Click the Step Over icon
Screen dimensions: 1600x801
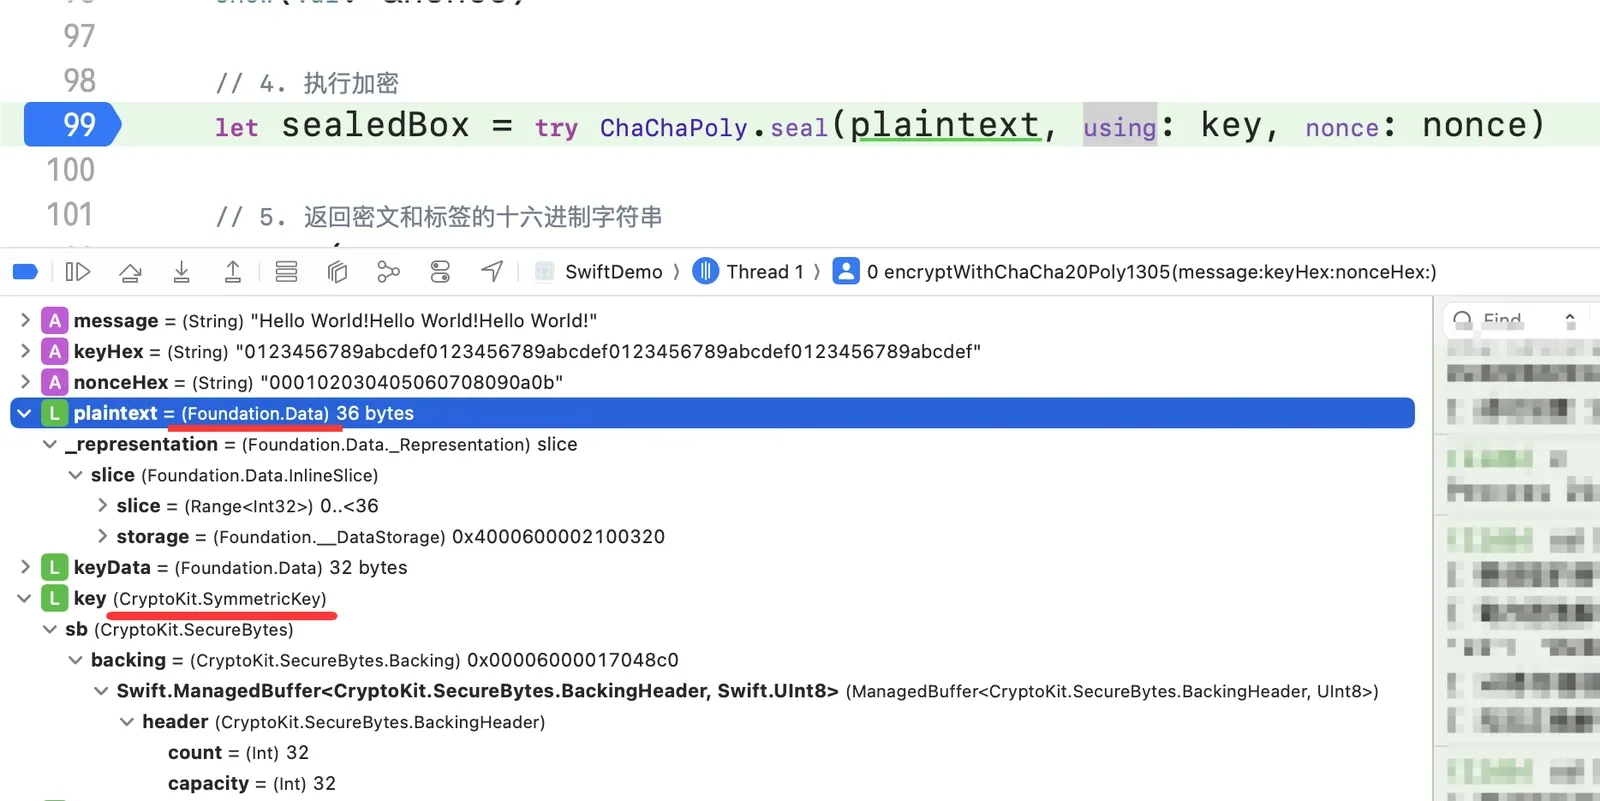[130, 272]
